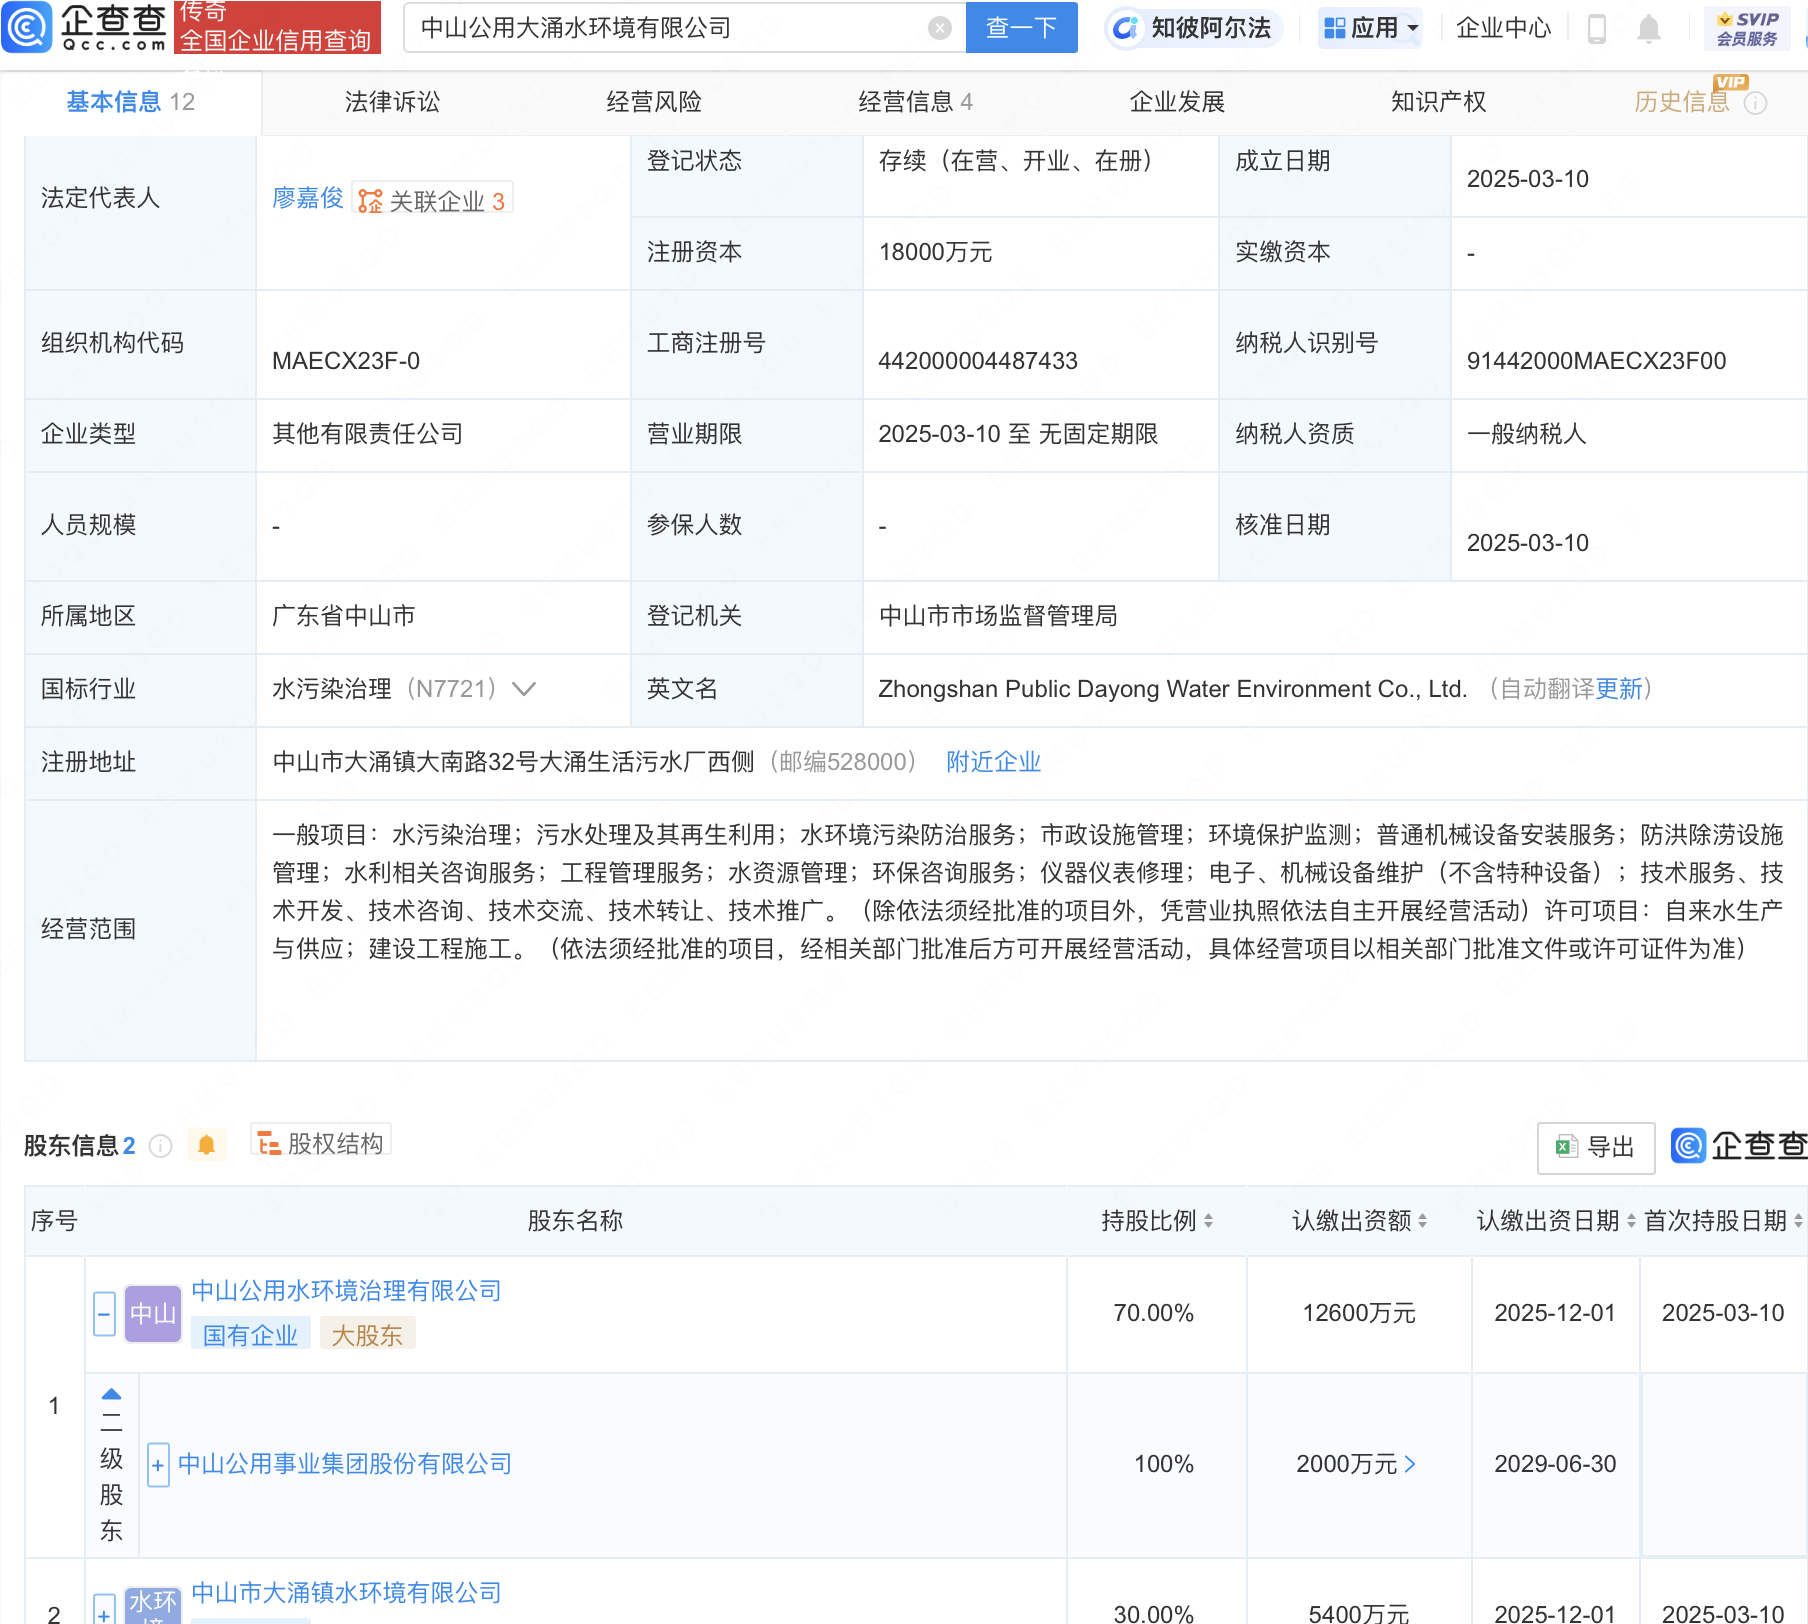Switch to 法律诉讼 tab
This screenshot has height=1624, width=1808.
[392, 102]
